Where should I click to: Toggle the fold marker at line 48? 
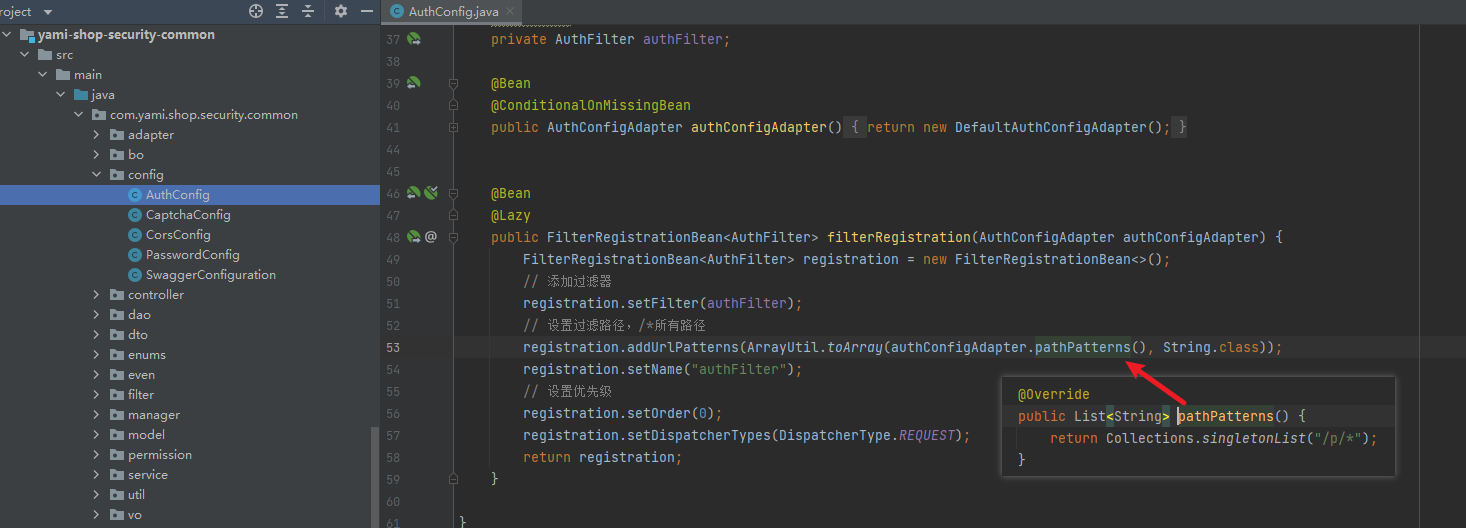pos(453,237)
